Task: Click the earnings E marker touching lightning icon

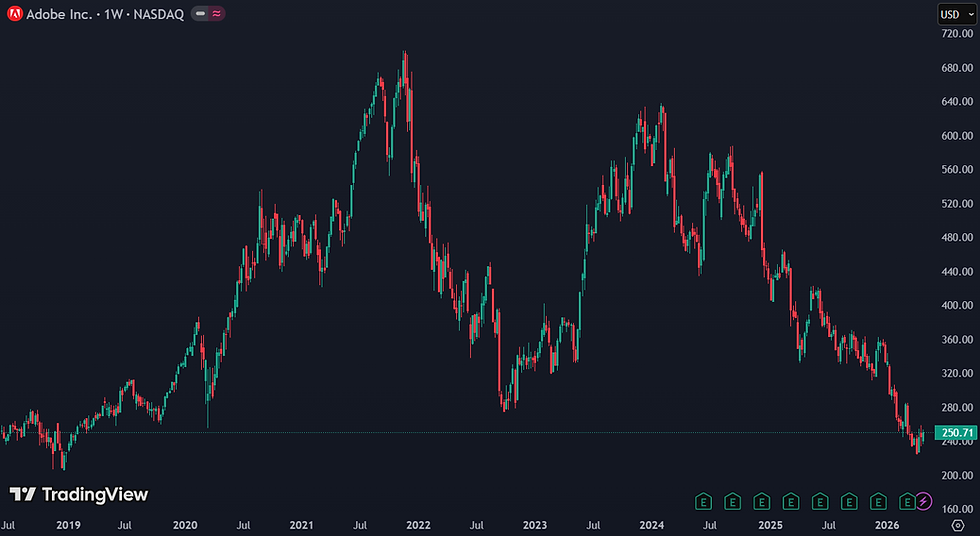Action: point(908,501)
